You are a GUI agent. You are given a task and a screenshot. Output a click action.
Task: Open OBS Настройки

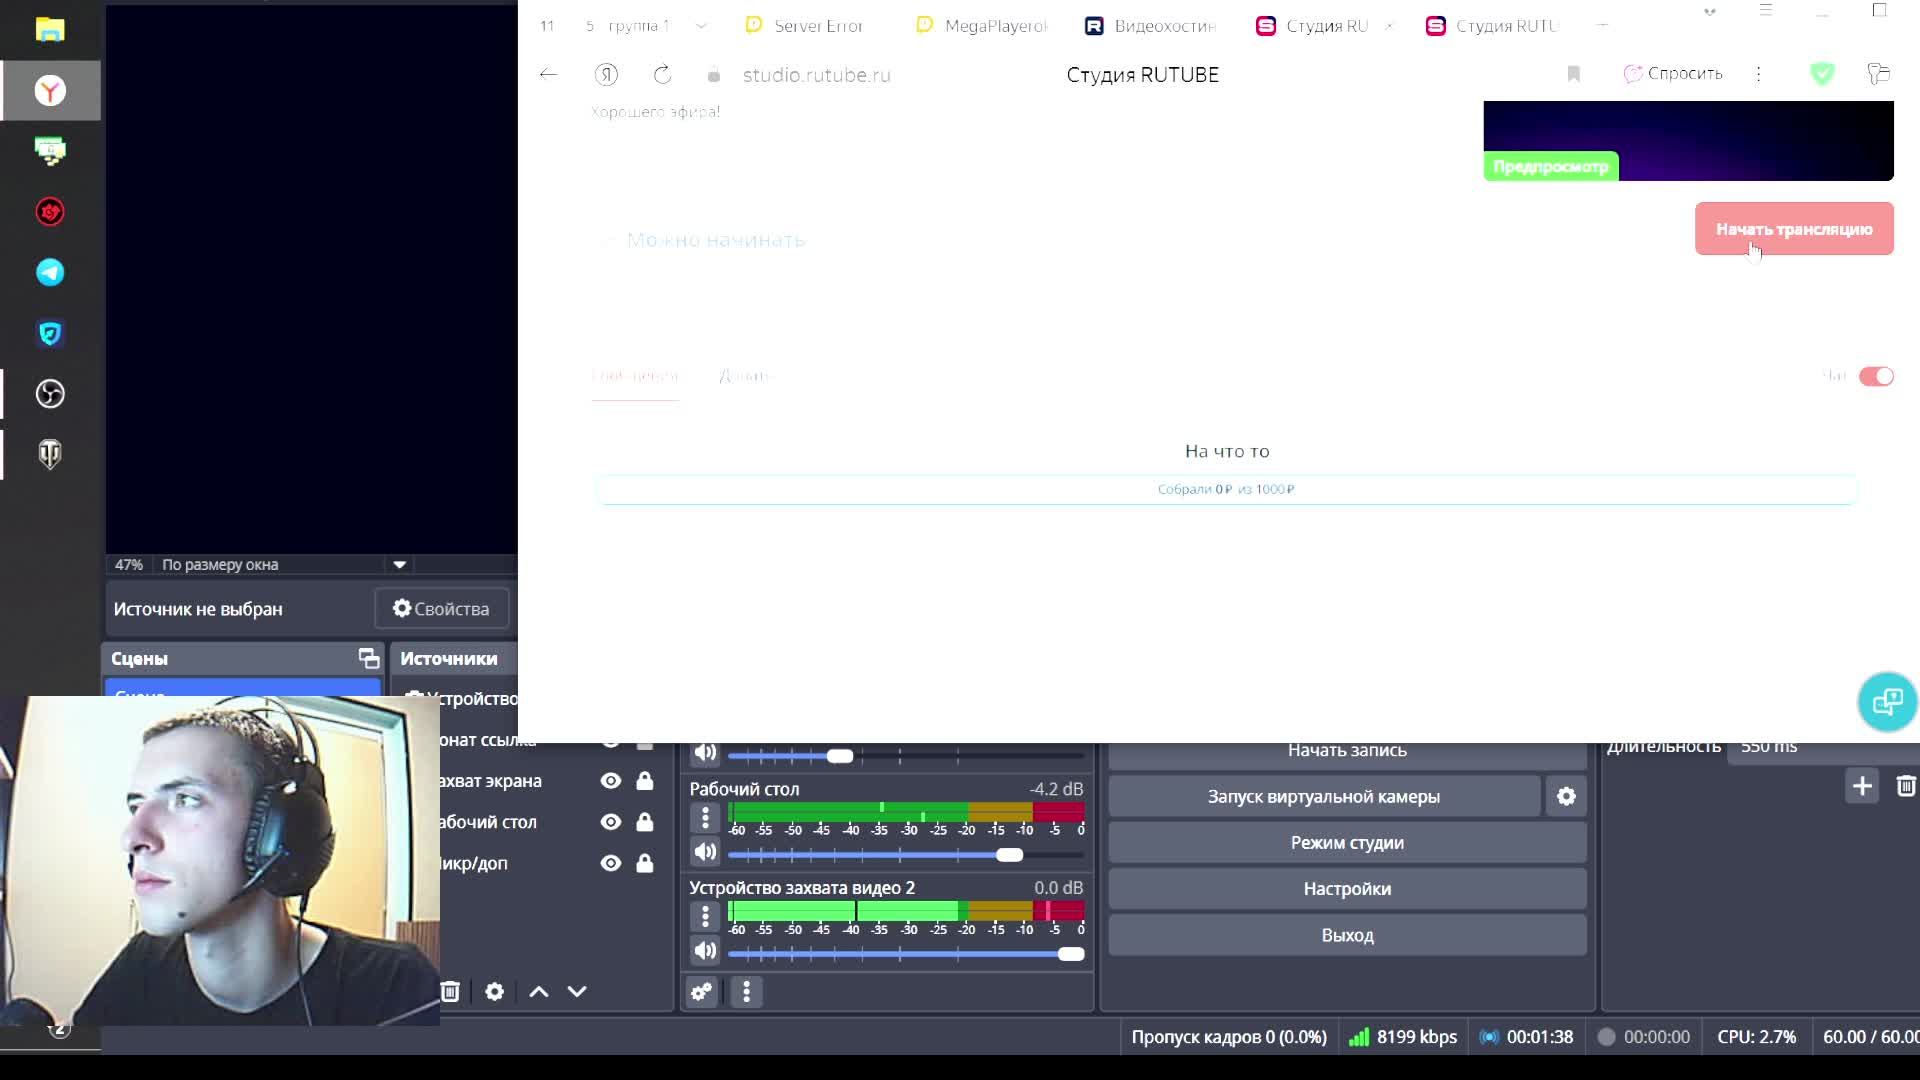(1347, 889)
